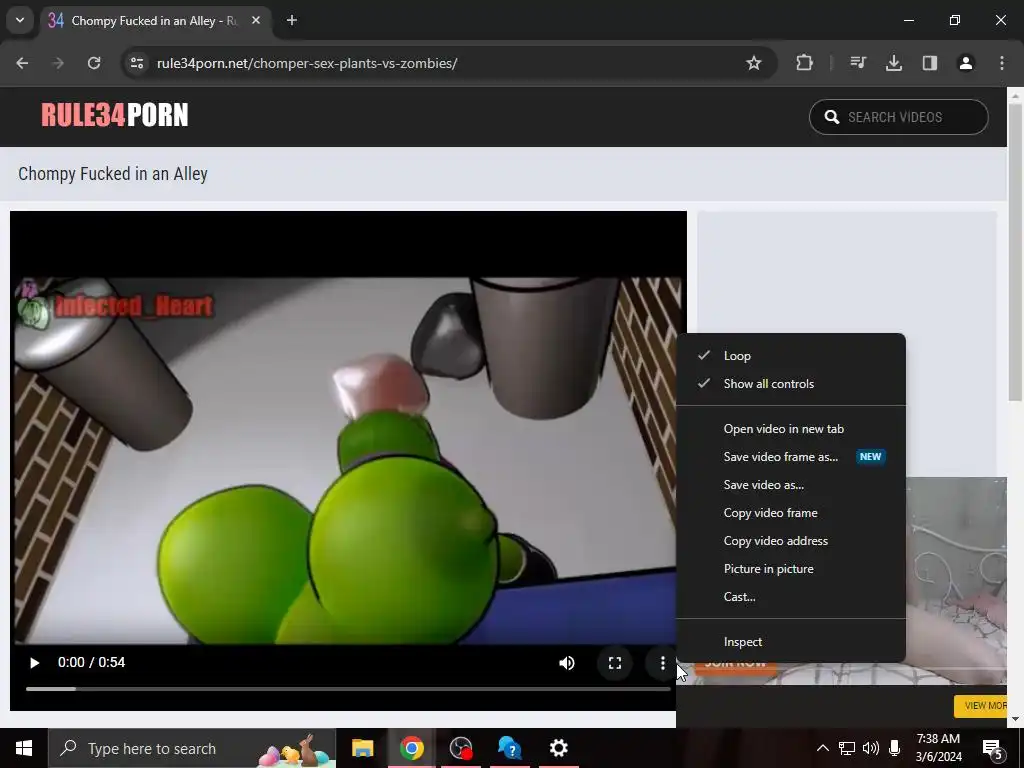
Task: Open File Explorer from taskbar
Action: (362, 748)
